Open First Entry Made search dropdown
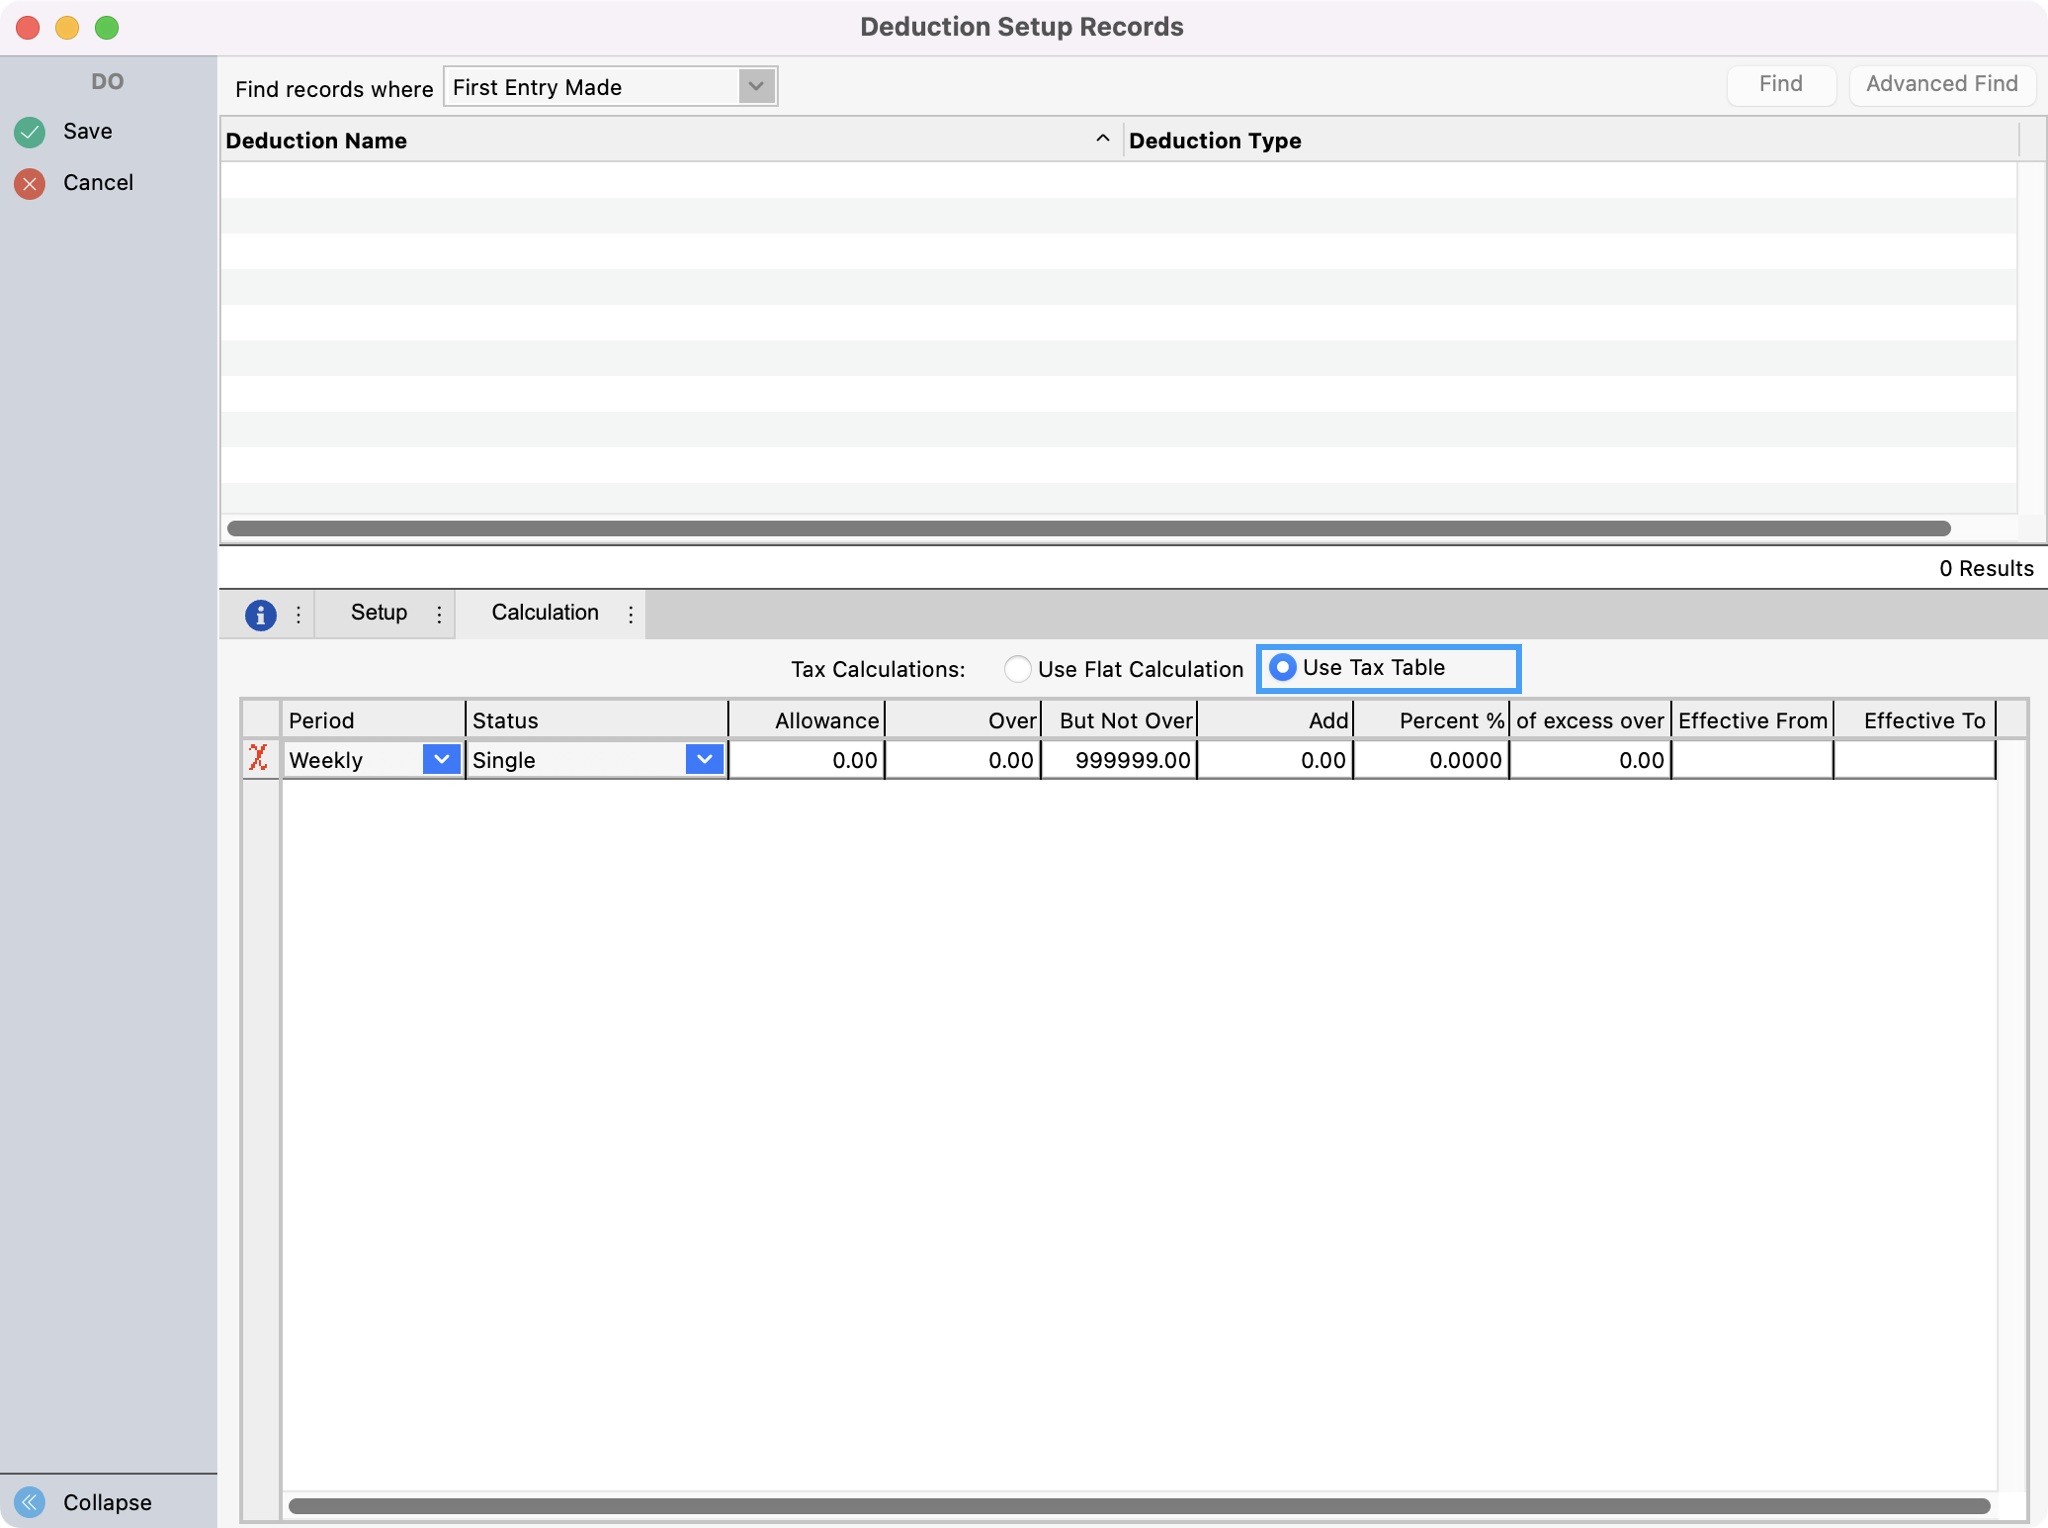 tap(756, 87)
